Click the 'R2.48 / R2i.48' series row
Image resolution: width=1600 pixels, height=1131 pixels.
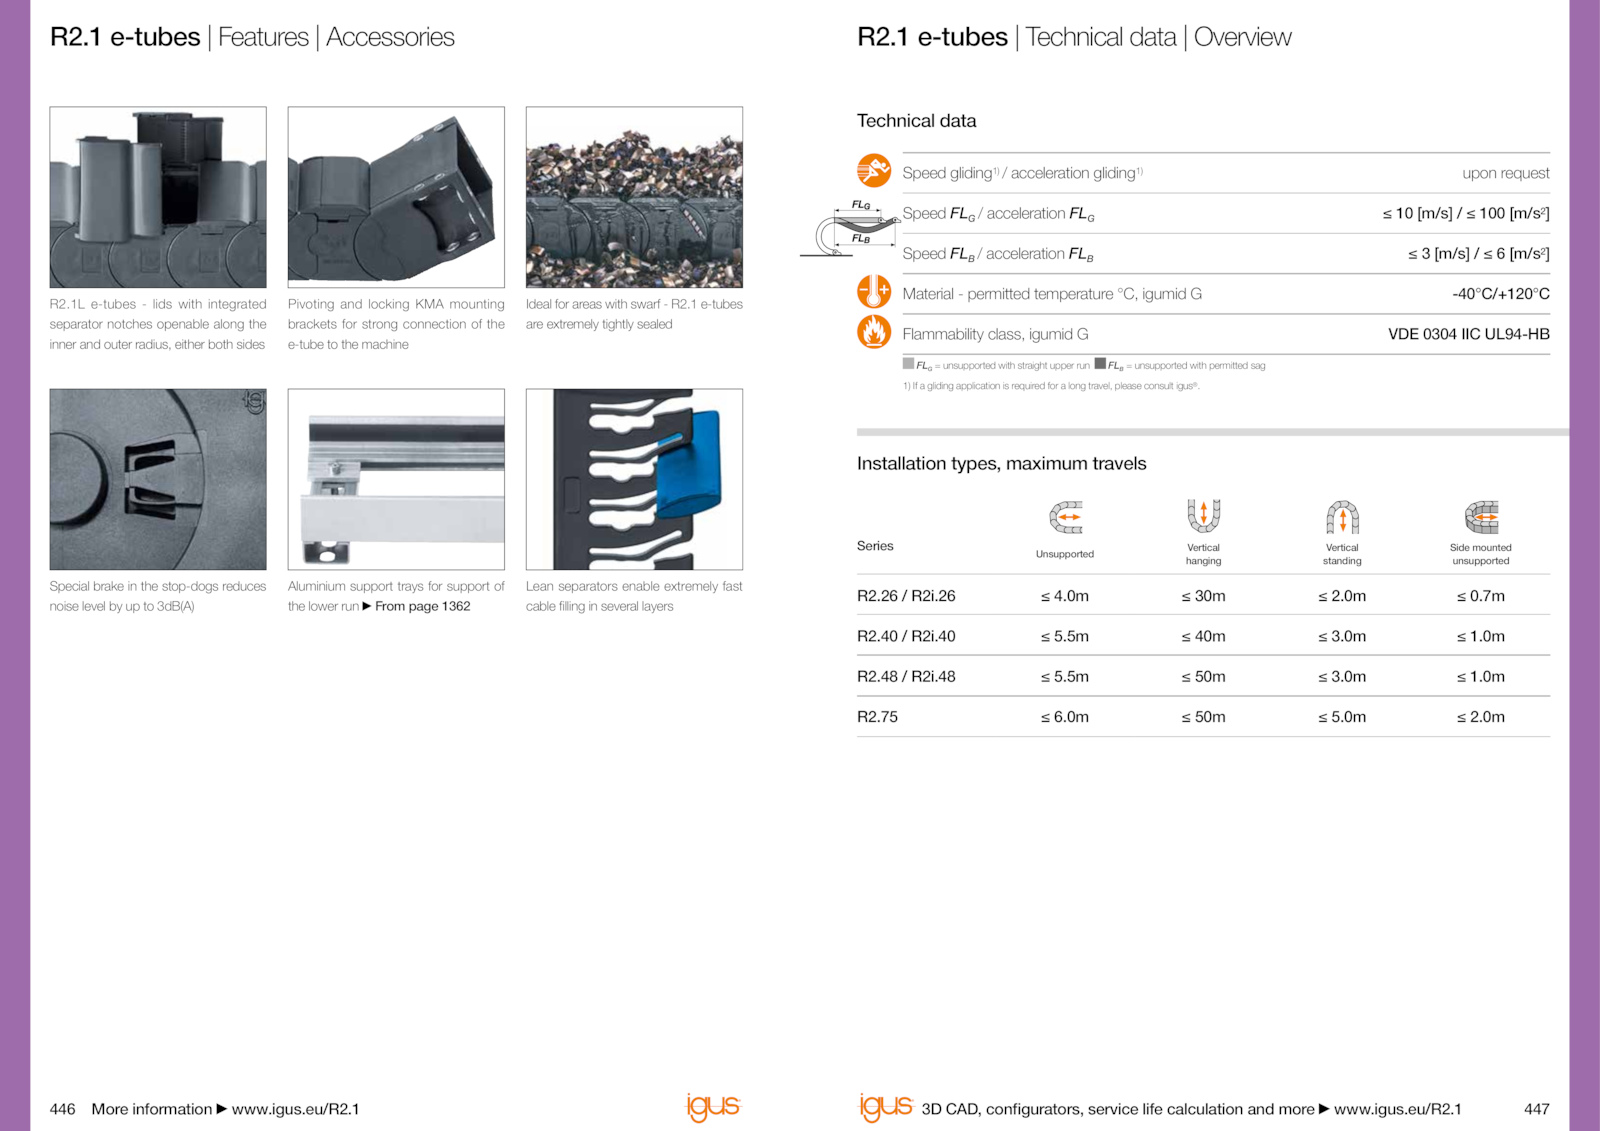1203,677
